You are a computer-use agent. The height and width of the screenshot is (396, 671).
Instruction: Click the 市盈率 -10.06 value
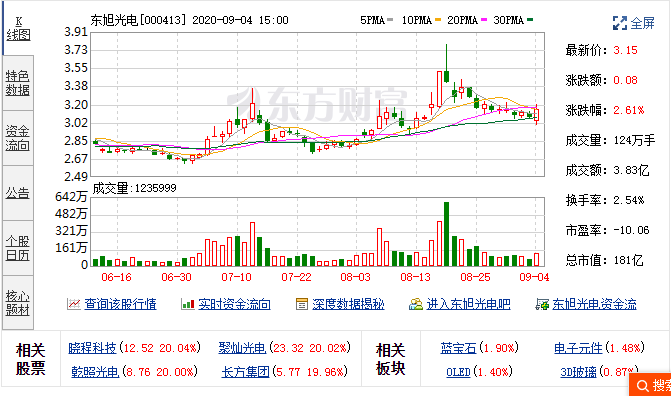click(x=631, y=230)
